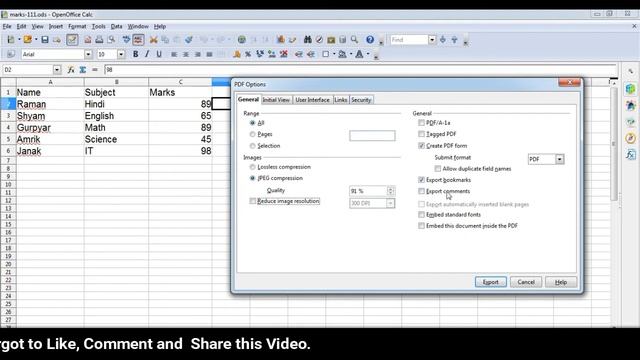Click the Export as PDF toolbar icon
This screenshot has width=640, height=360.
click(88, 40)
